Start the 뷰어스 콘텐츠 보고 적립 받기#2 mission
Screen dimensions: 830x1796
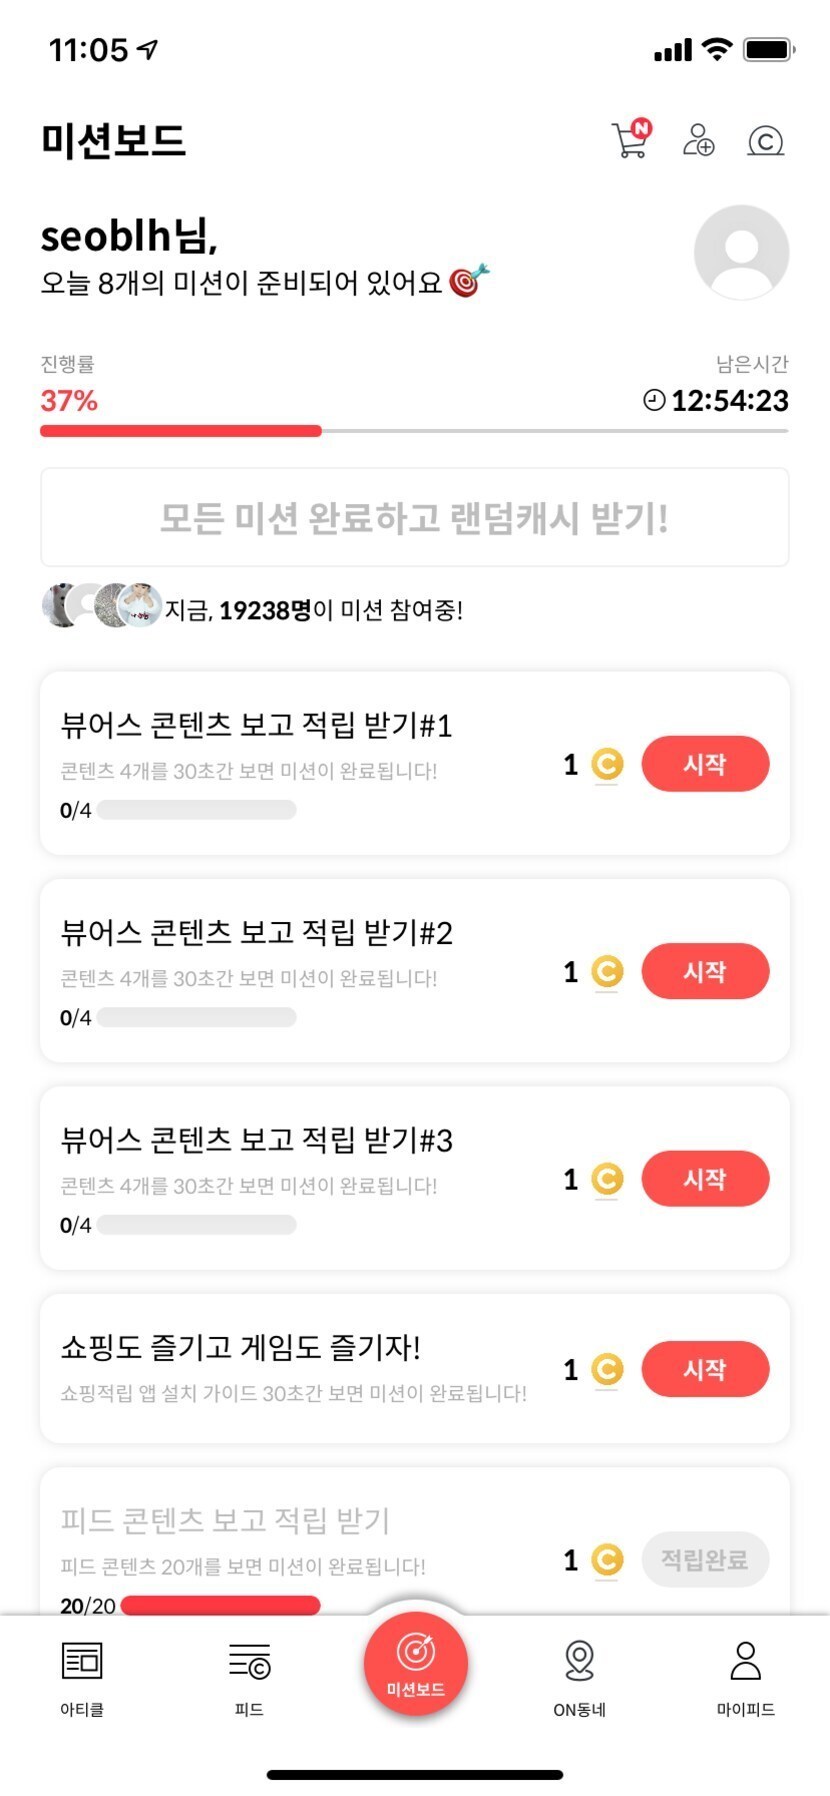click(705, 971)
